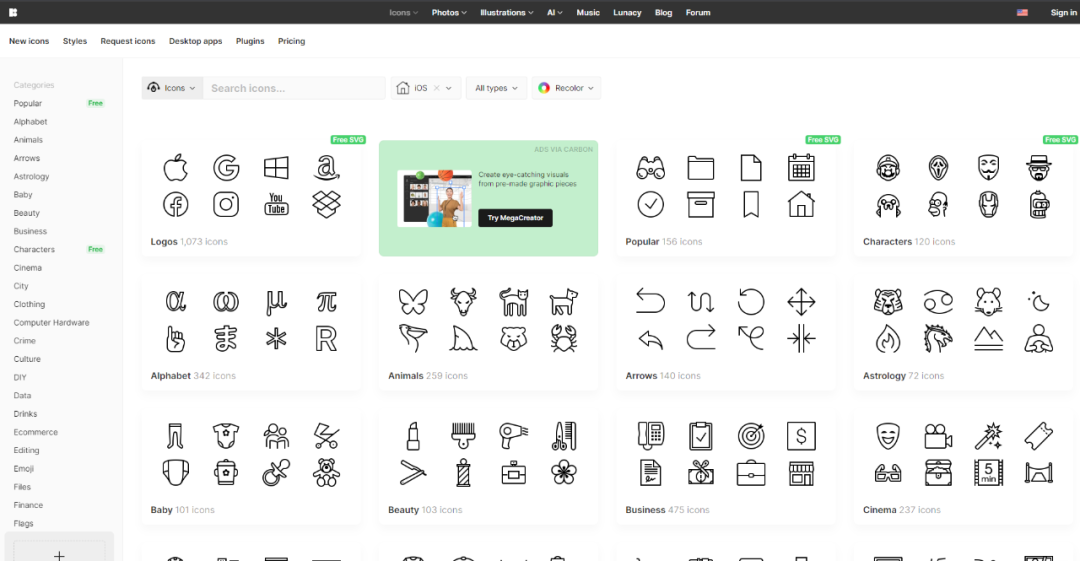Select the butterfly icon in Animals

(413, 302)
